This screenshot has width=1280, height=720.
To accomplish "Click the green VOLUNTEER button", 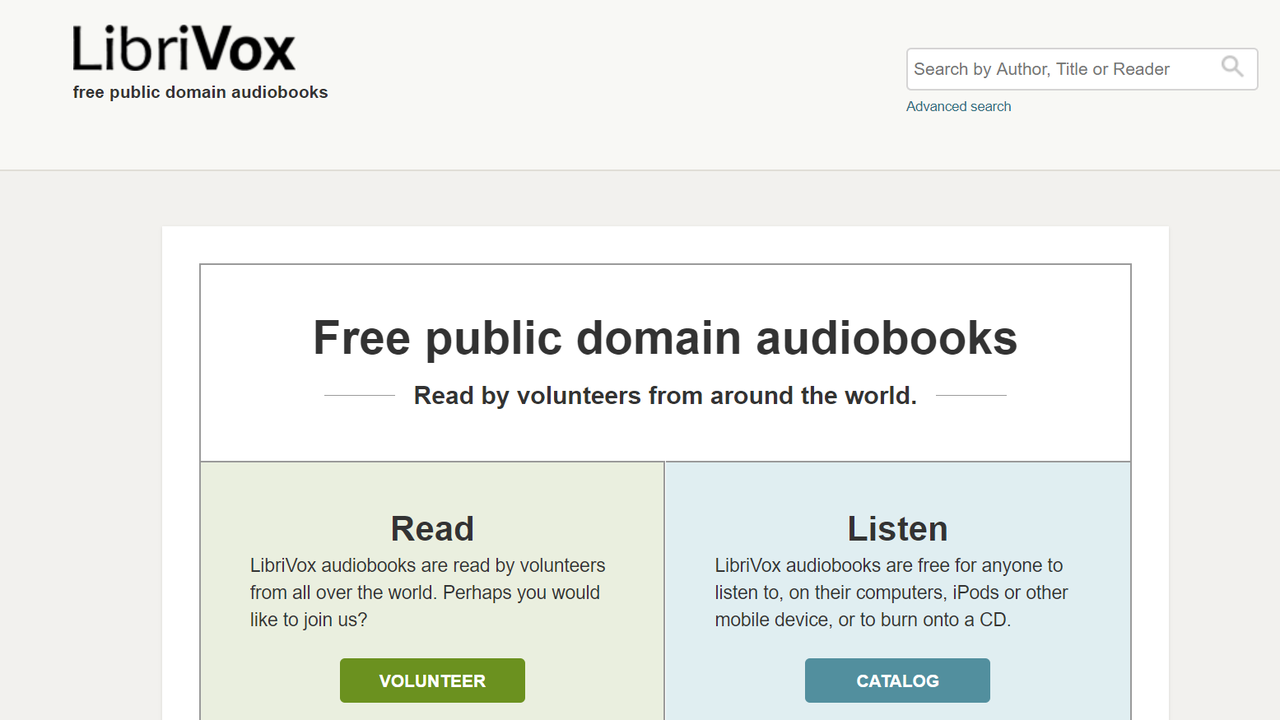I will coord(432,681).
